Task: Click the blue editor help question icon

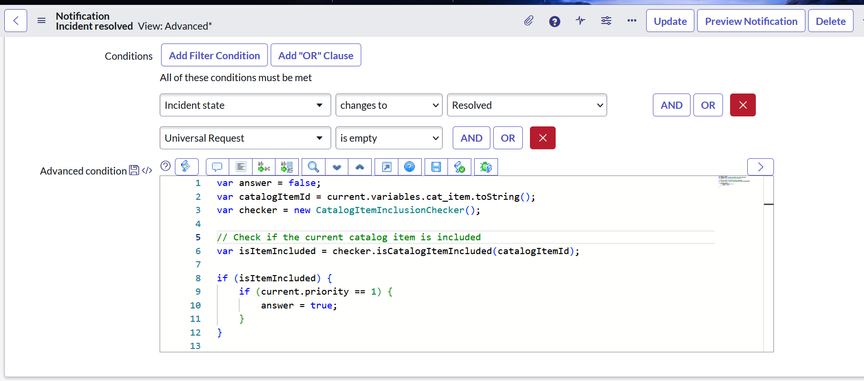Action: [409, 167]
